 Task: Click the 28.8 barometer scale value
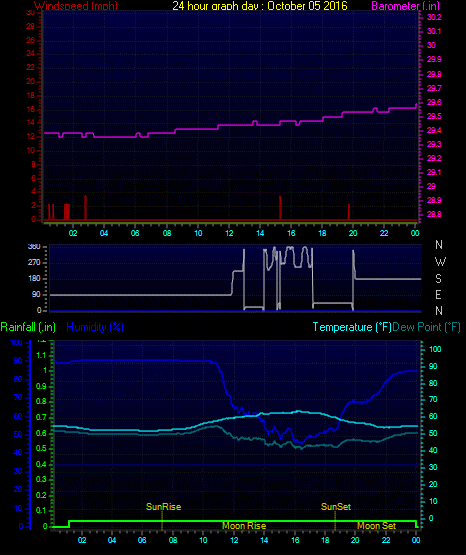pyautogui.click(x=434, y=214)
